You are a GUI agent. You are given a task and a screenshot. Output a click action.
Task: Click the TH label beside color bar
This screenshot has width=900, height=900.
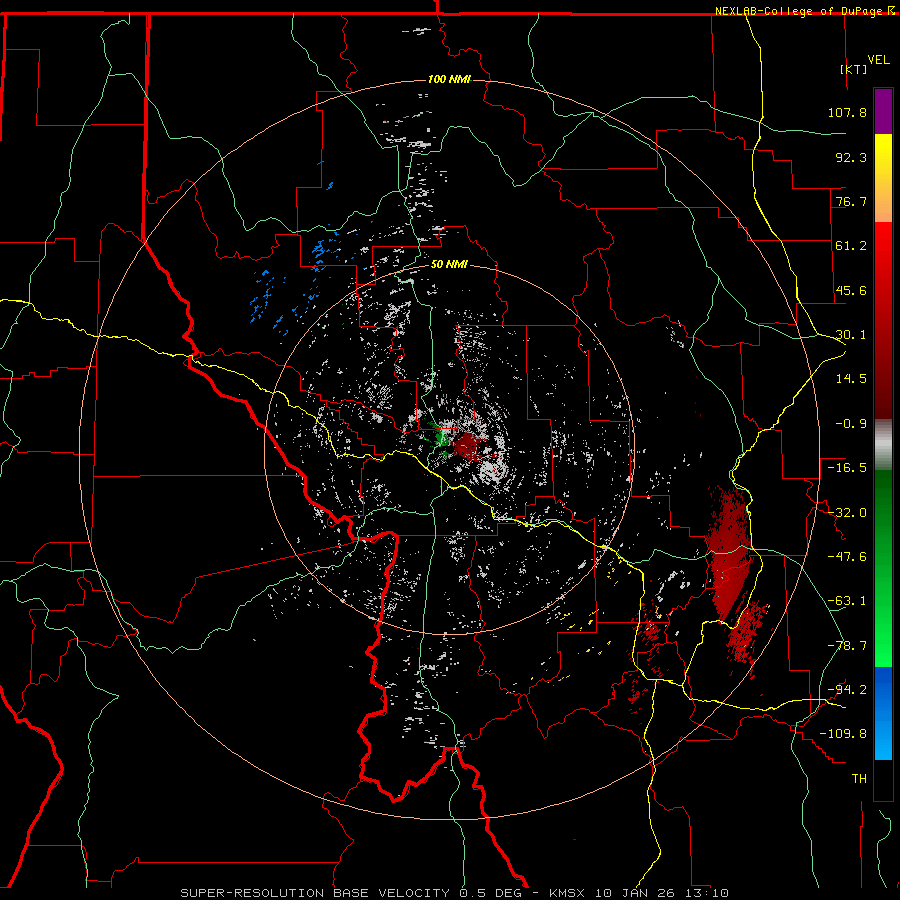859,779
